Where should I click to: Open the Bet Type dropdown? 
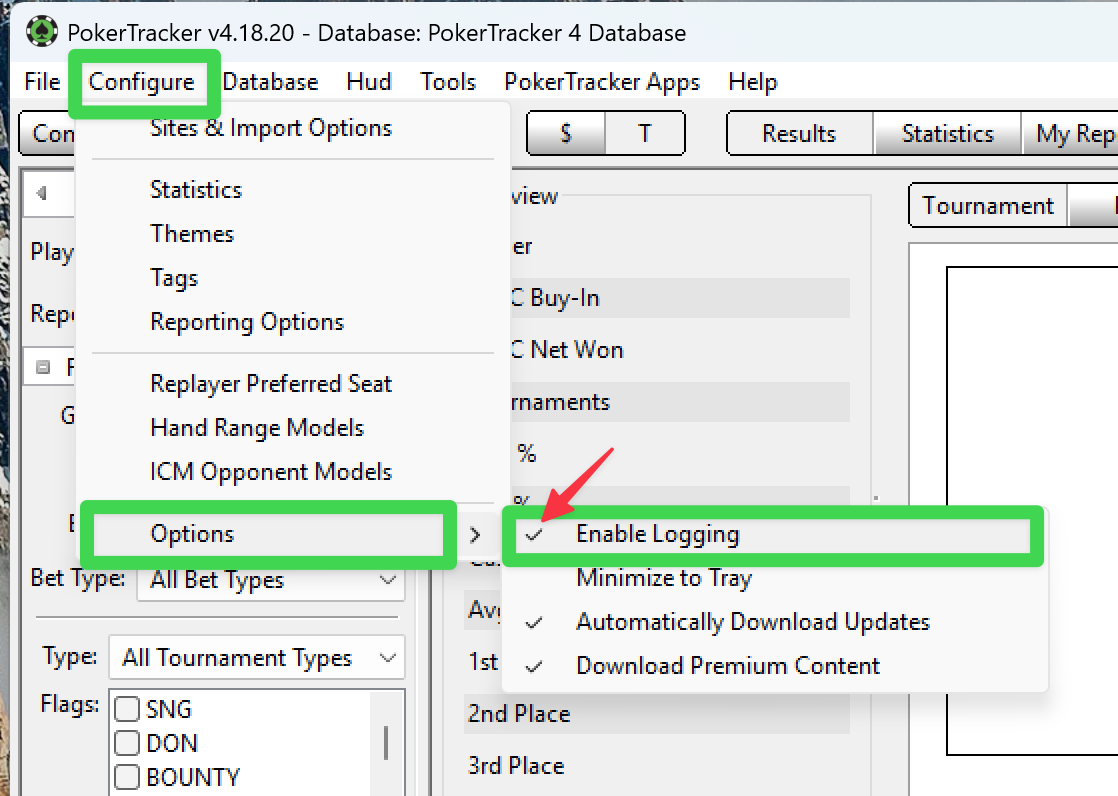(x=271, y=580)
